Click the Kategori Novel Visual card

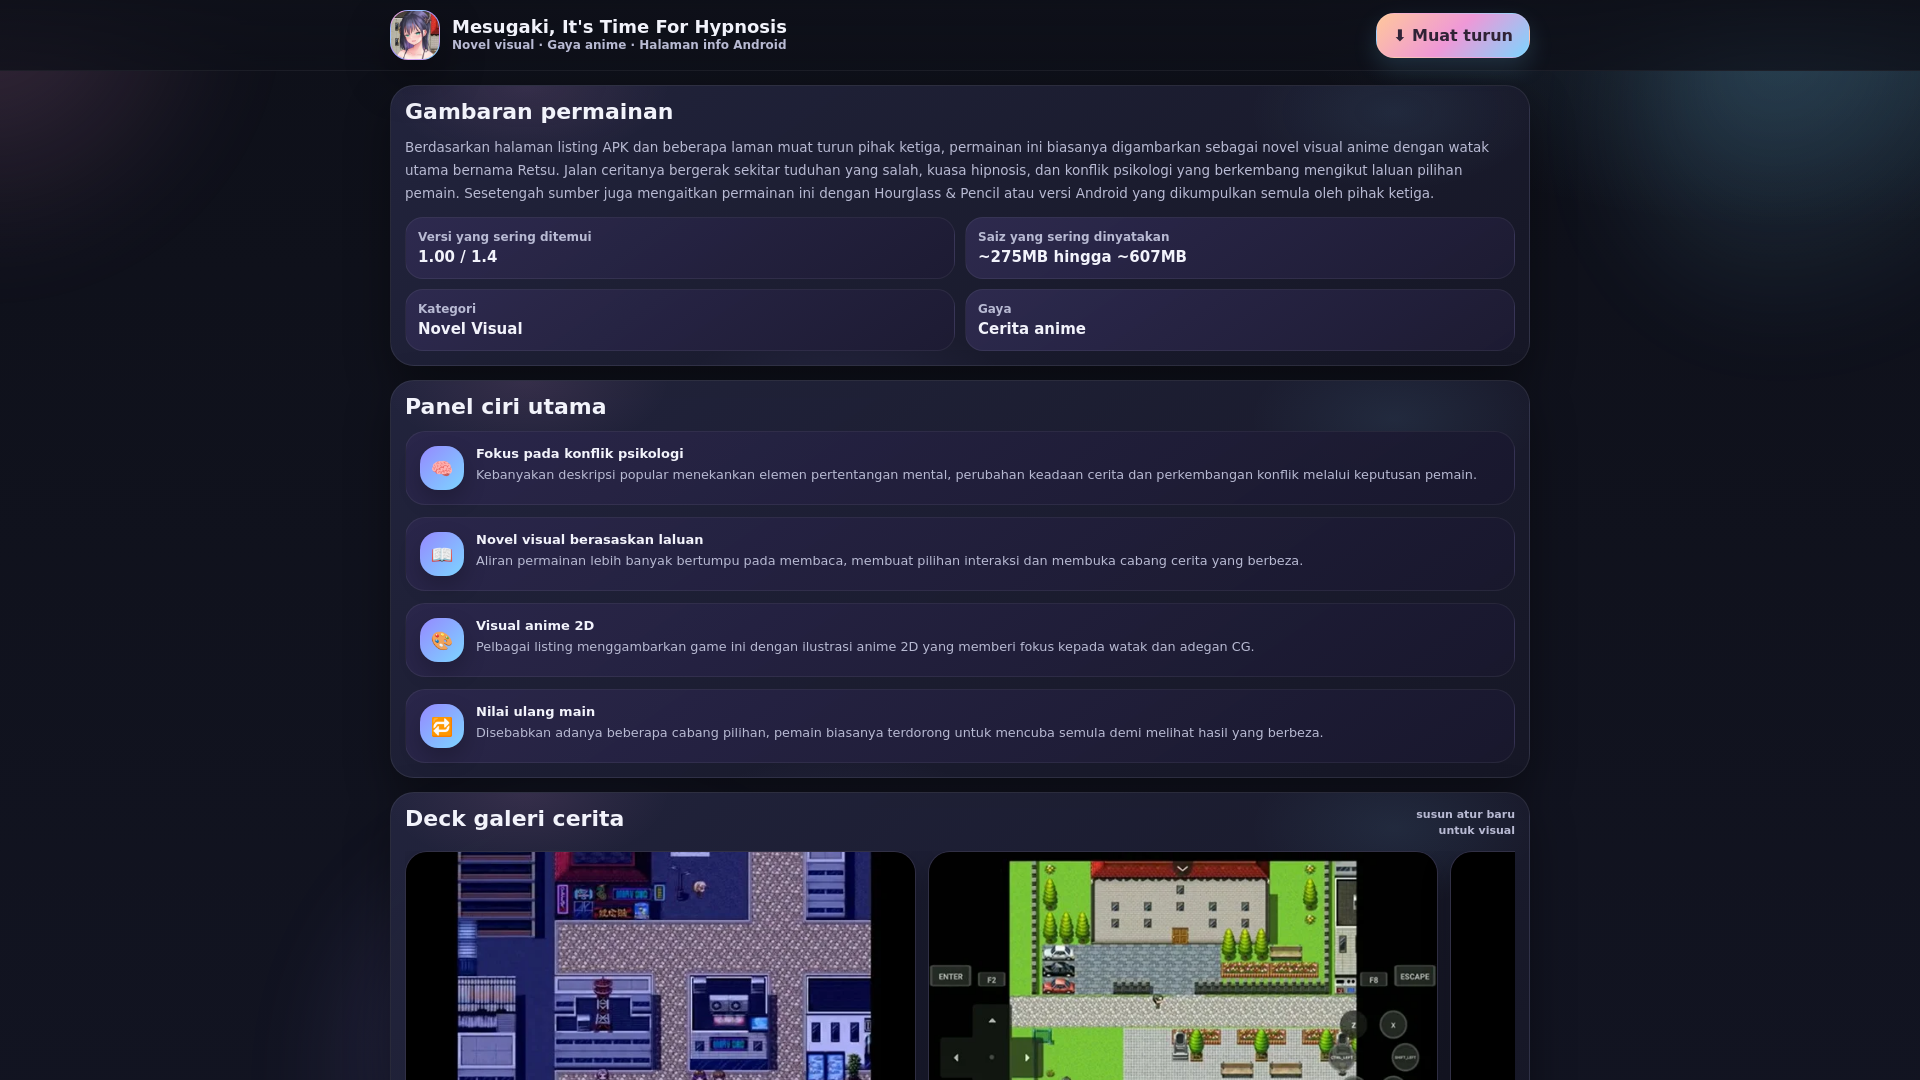[x=680, y=320]
